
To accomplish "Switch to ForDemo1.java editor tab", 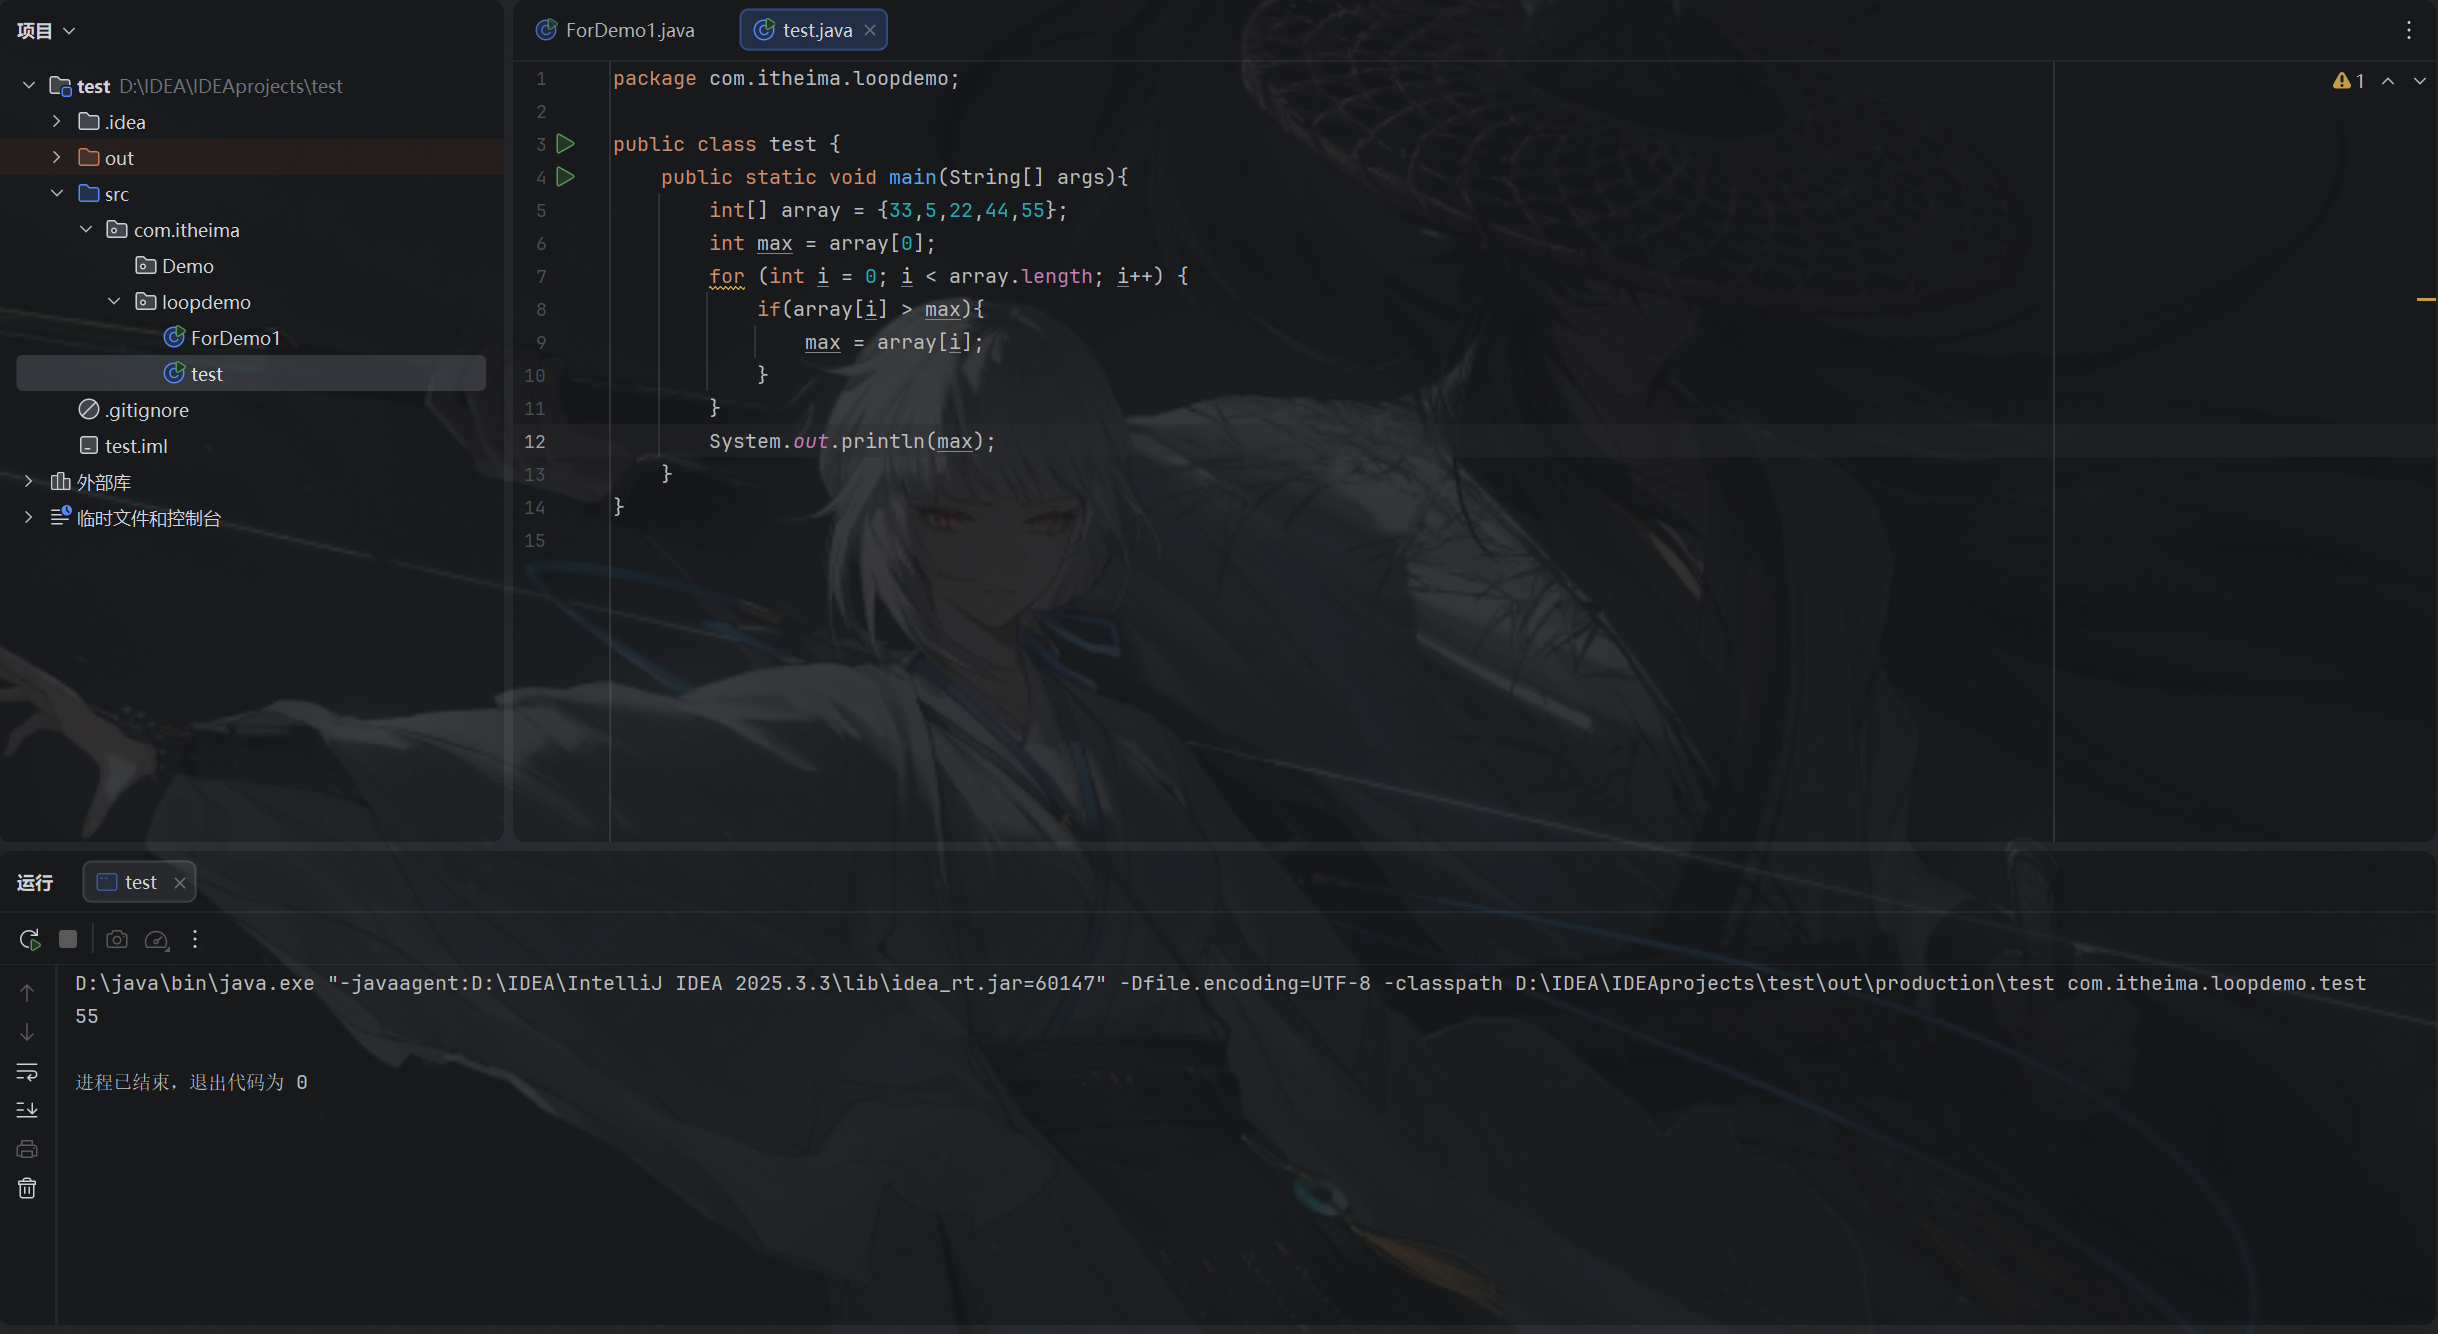I will tap(615, 30).
